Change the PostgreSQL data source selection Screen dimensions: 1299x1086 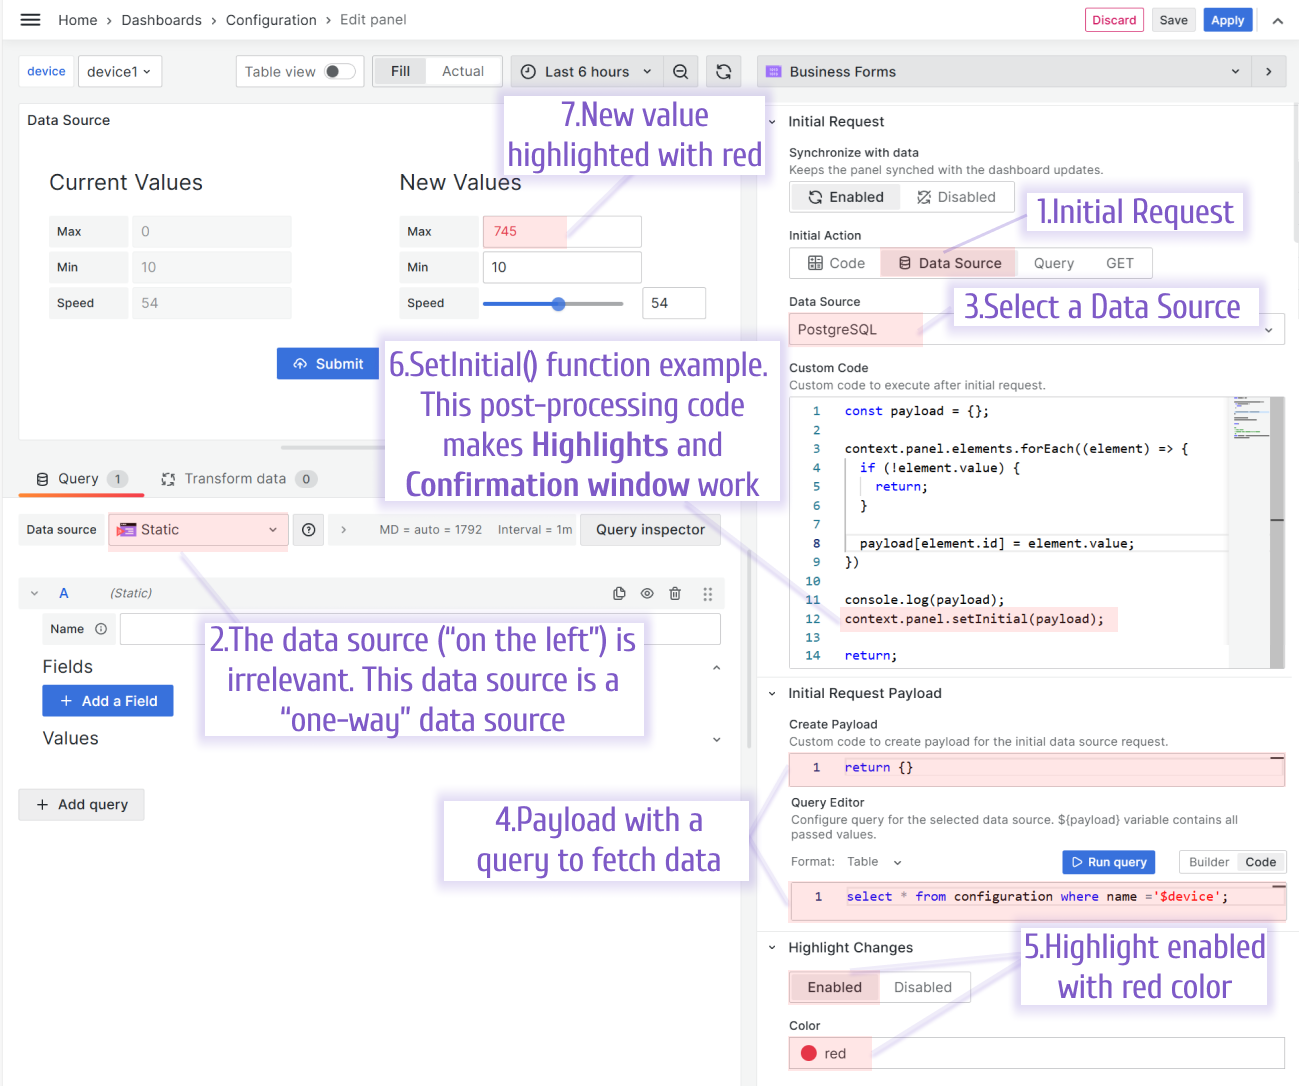[x=1035, y=328]
